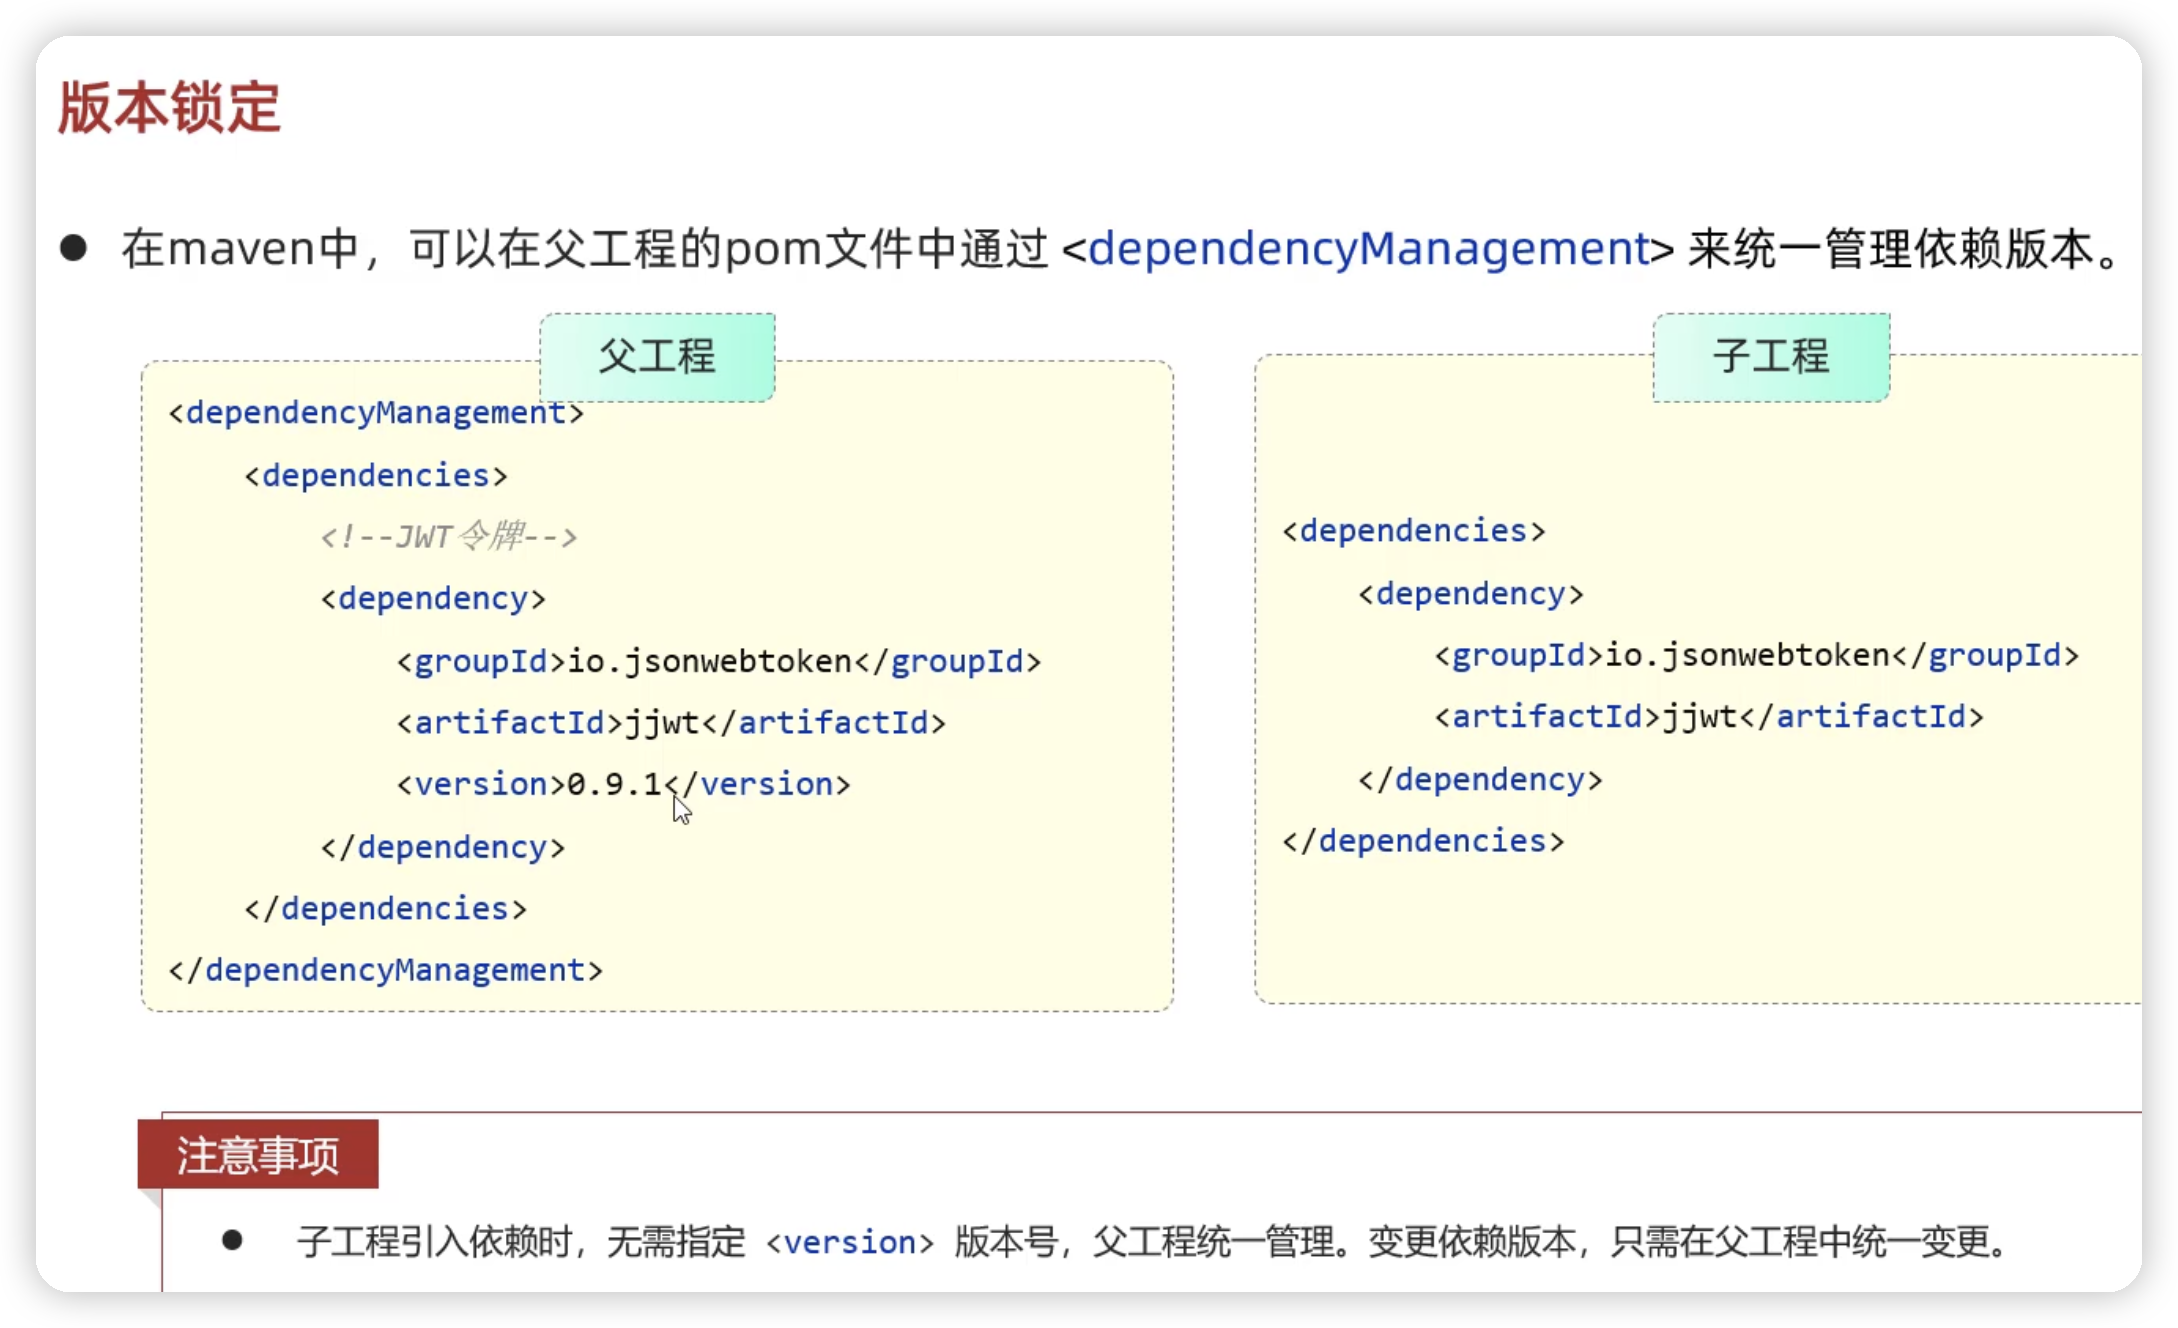
Task: Click child project's opening dependencies tag
Action: [x=1414, y=530]
